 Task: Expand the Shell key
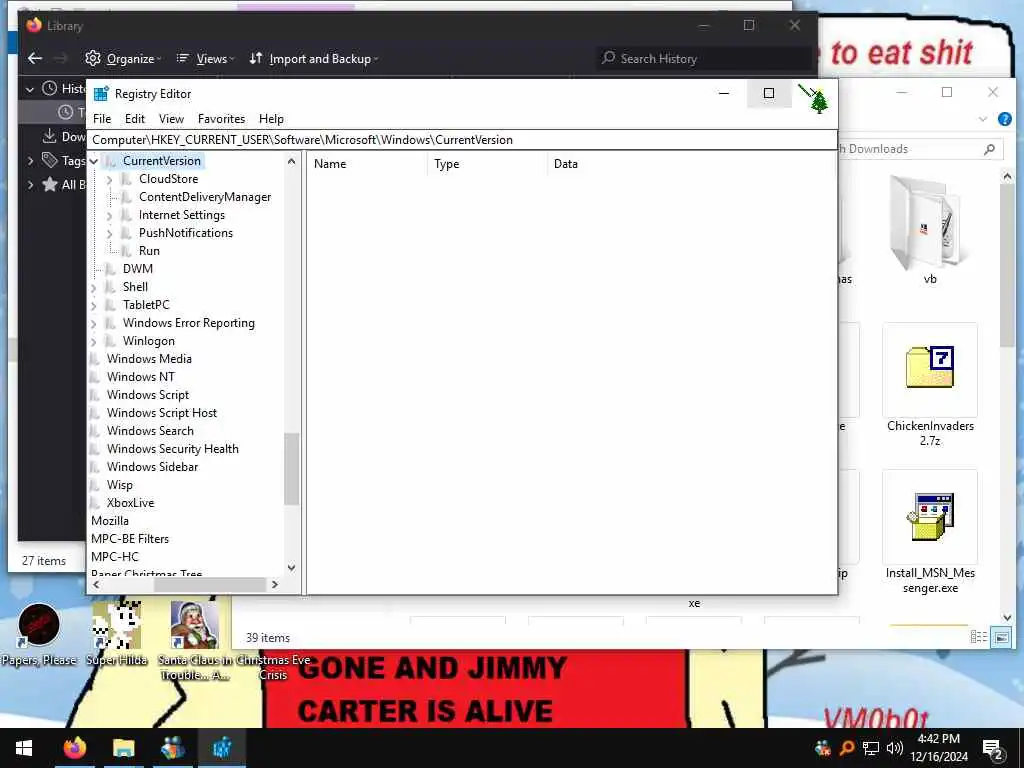pos(94,287)
